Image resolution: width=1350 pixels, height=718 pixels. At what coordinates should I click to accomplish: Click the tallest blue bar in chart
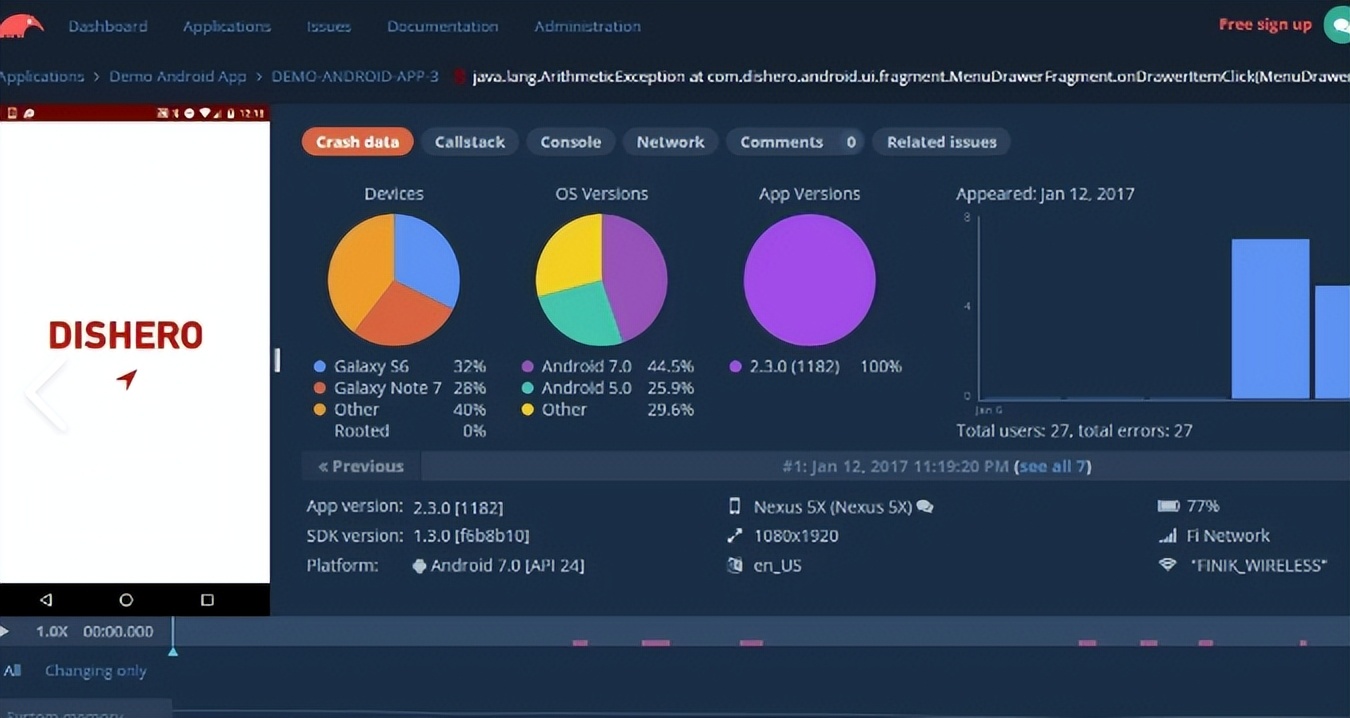tap(1270, 319)
